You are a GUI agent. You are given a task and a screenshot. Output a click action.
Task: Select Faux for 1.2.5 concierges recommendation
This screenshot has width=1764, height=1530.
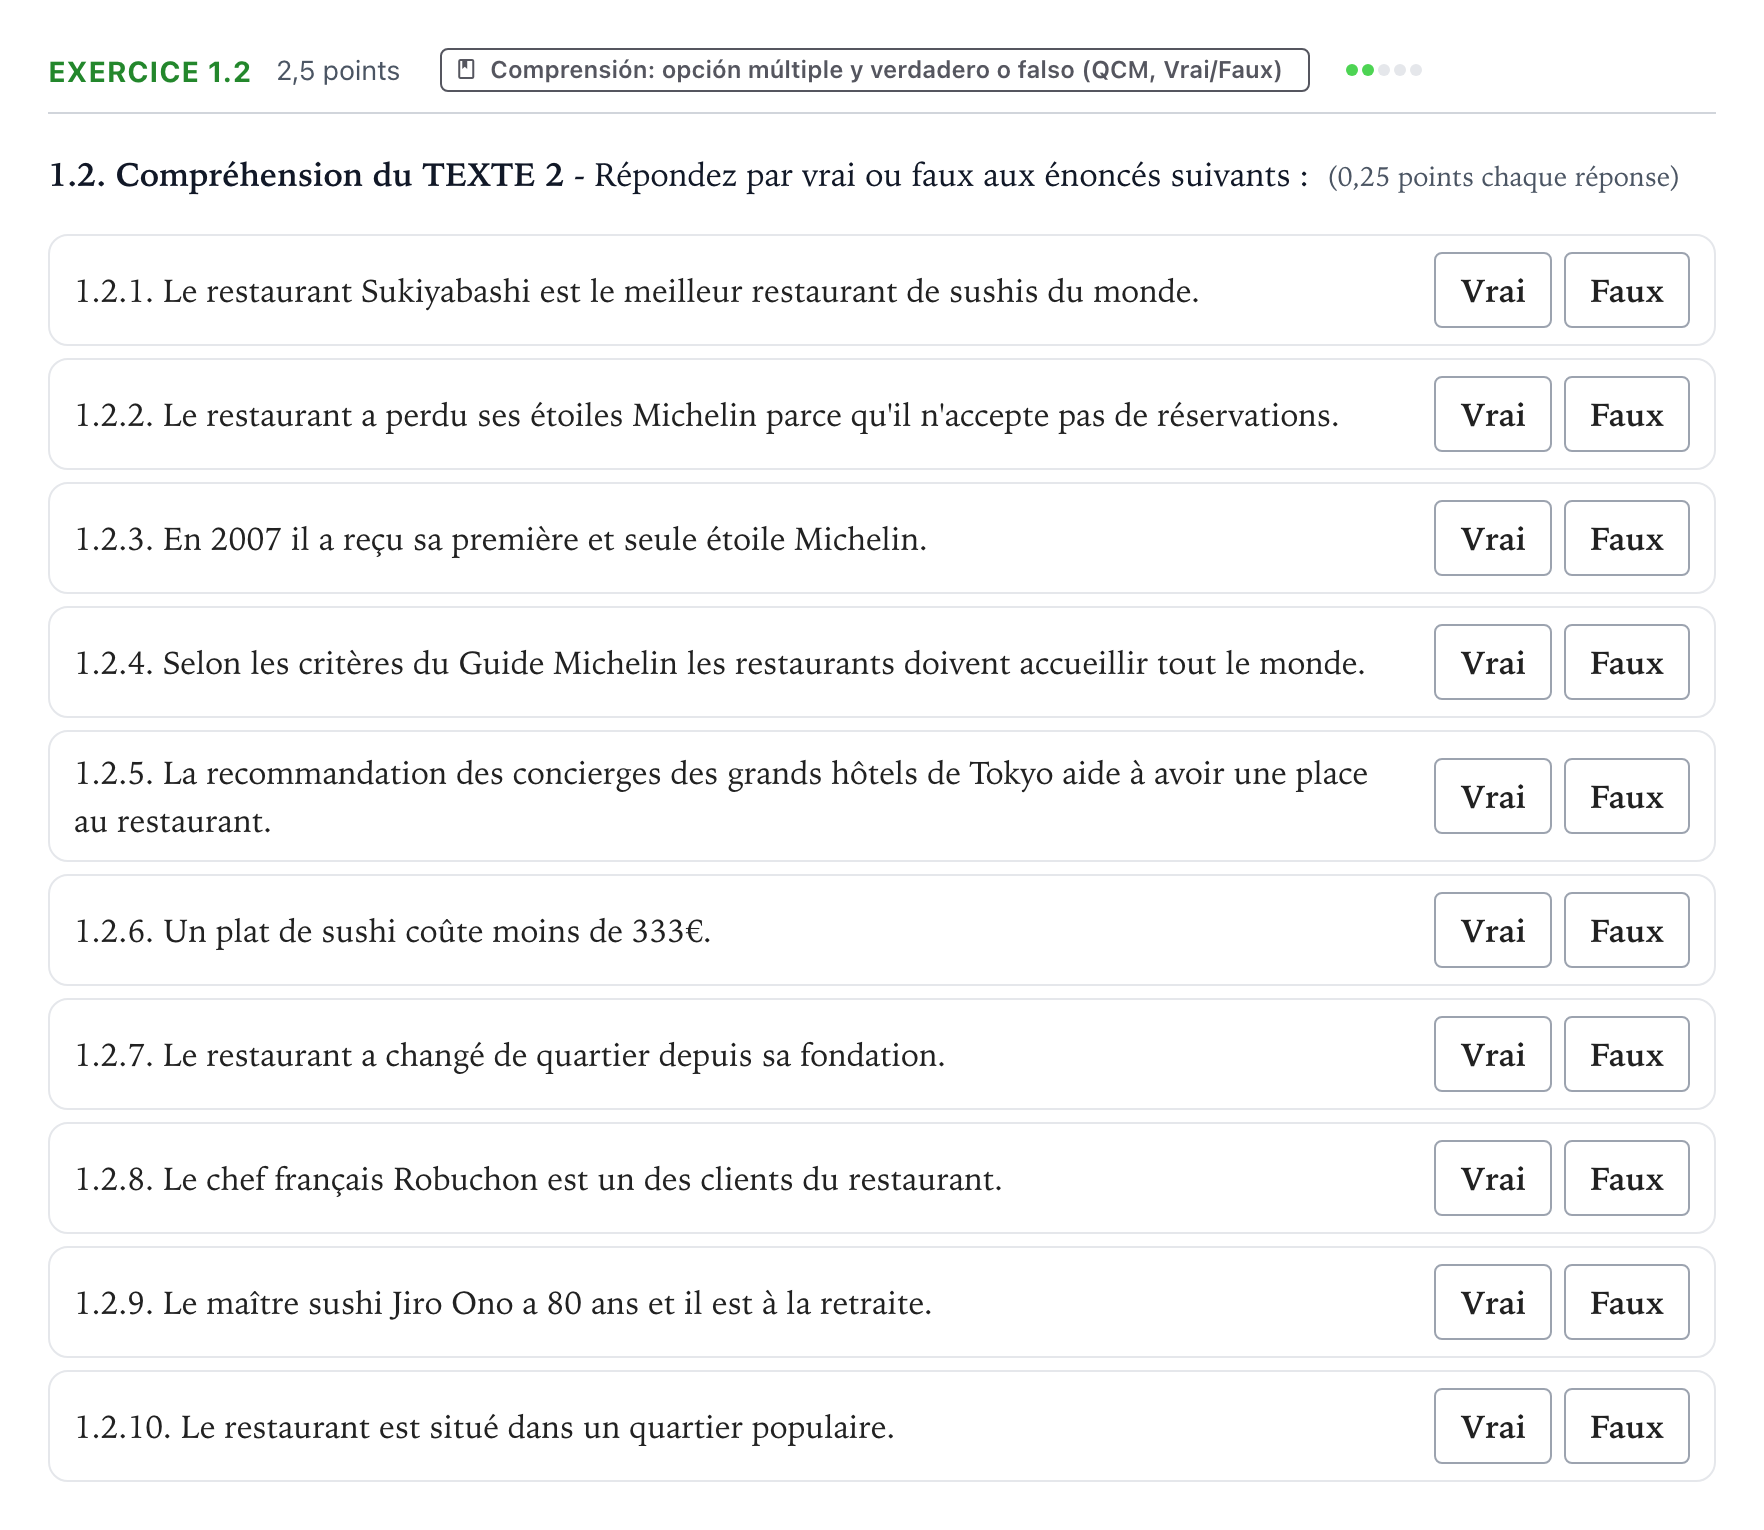pos(1626,796)
